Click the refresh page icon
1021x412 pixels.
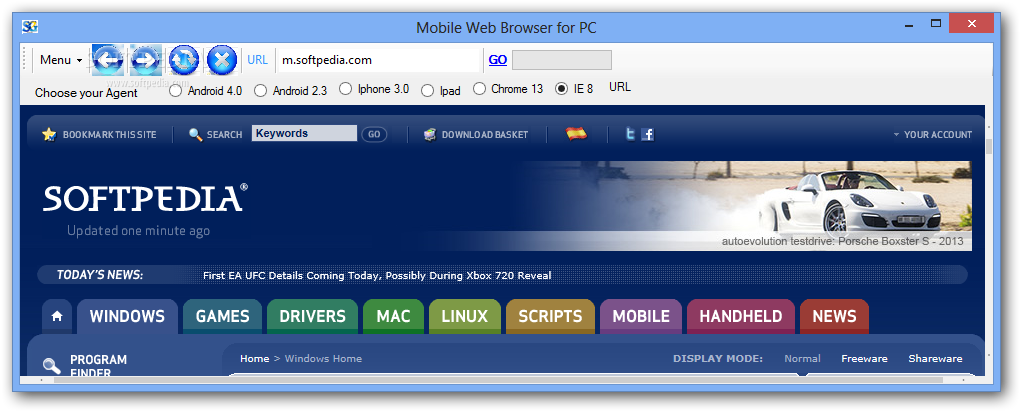(184, 61)
